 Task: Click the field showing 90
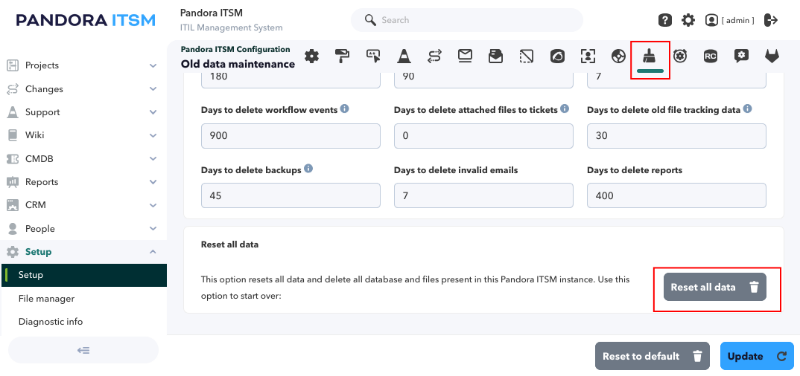coord(484,81)
